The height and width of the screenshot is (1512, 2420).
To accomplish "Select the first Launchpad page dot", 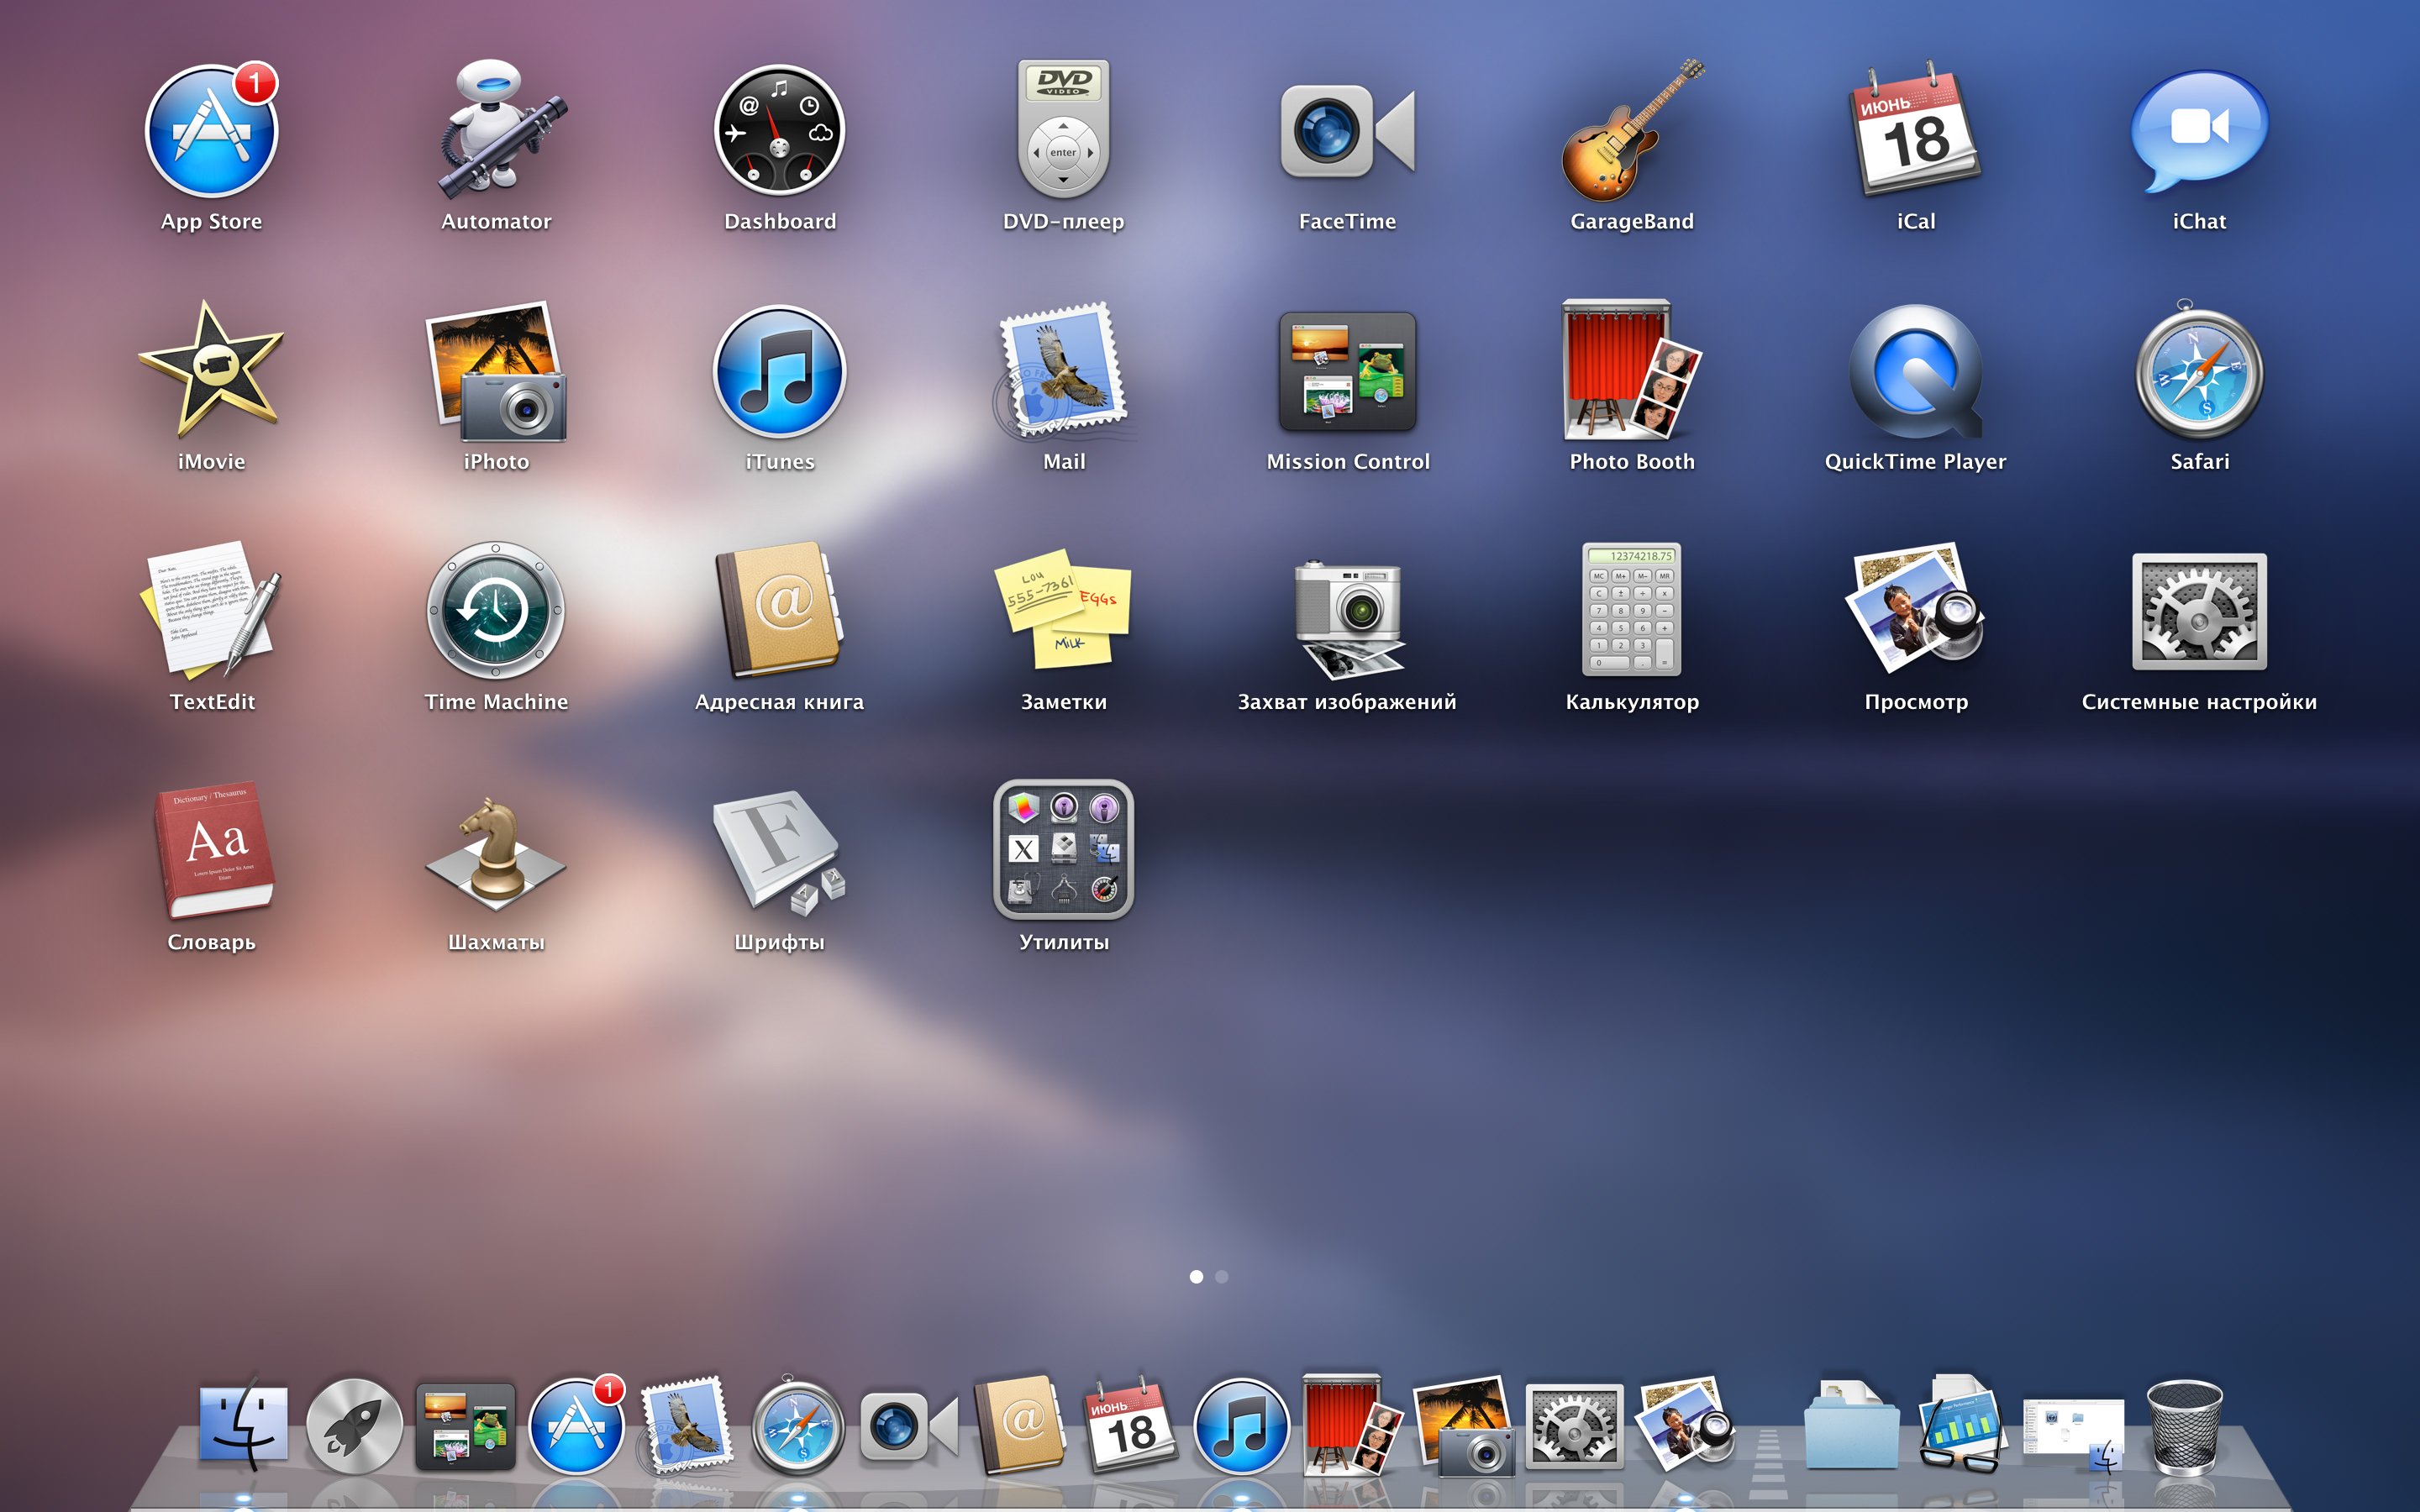I will point(1196,1277).
